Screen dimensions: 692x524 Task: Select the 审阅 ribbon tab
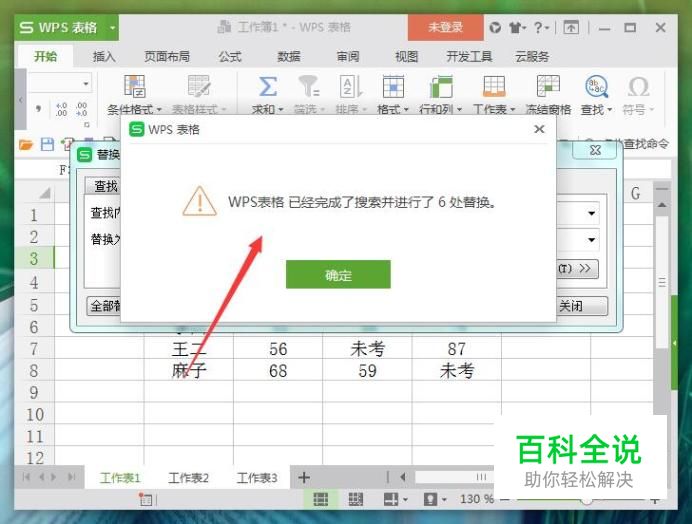point(348,57)
